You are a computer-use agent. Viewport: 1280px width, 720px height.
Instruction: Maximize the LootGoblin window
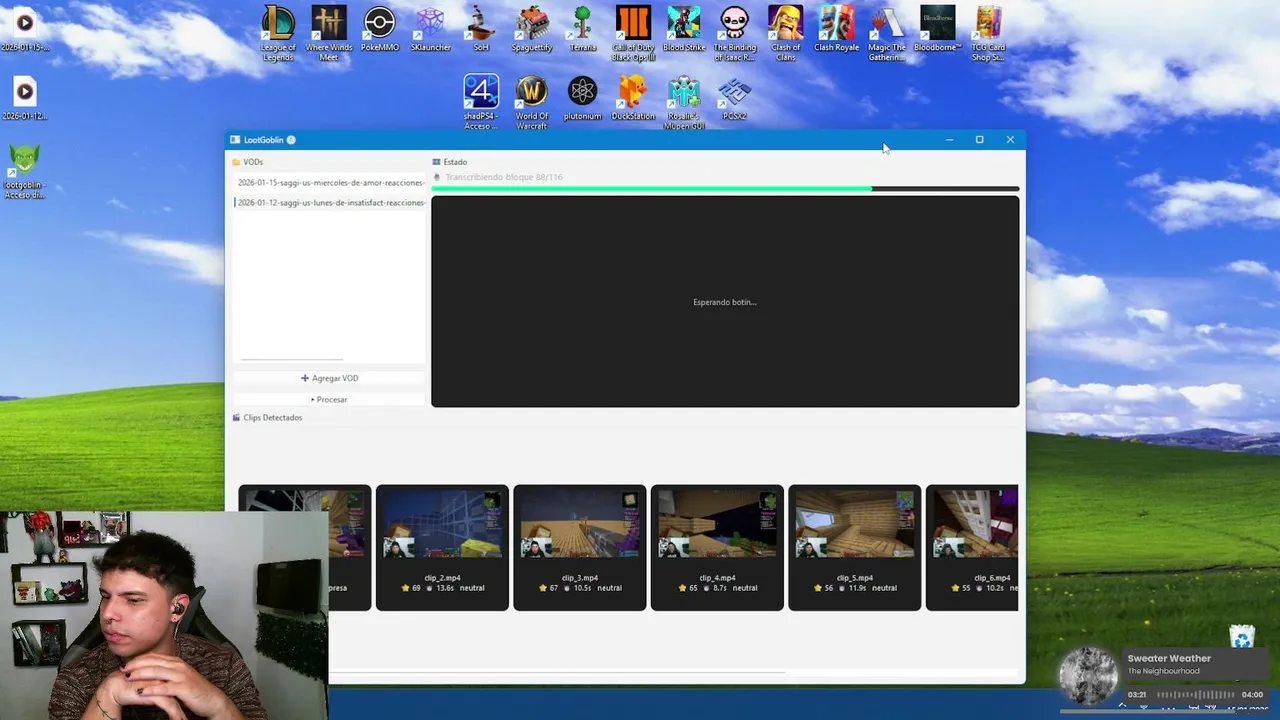click(x=980, y=140)
